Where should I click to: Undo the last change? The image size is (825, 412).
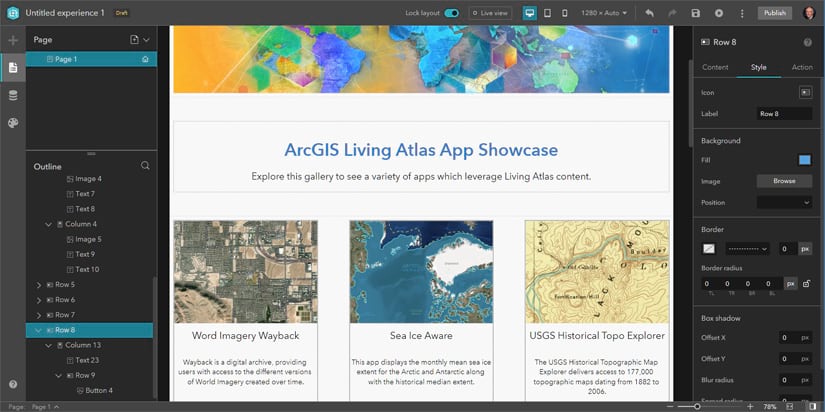pos(649,13)
